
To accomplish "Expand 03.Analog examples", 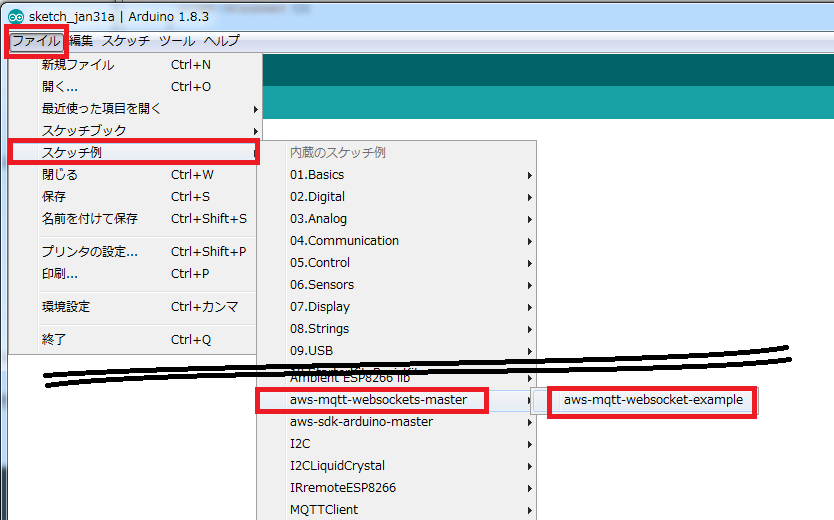I will [396, 219].
